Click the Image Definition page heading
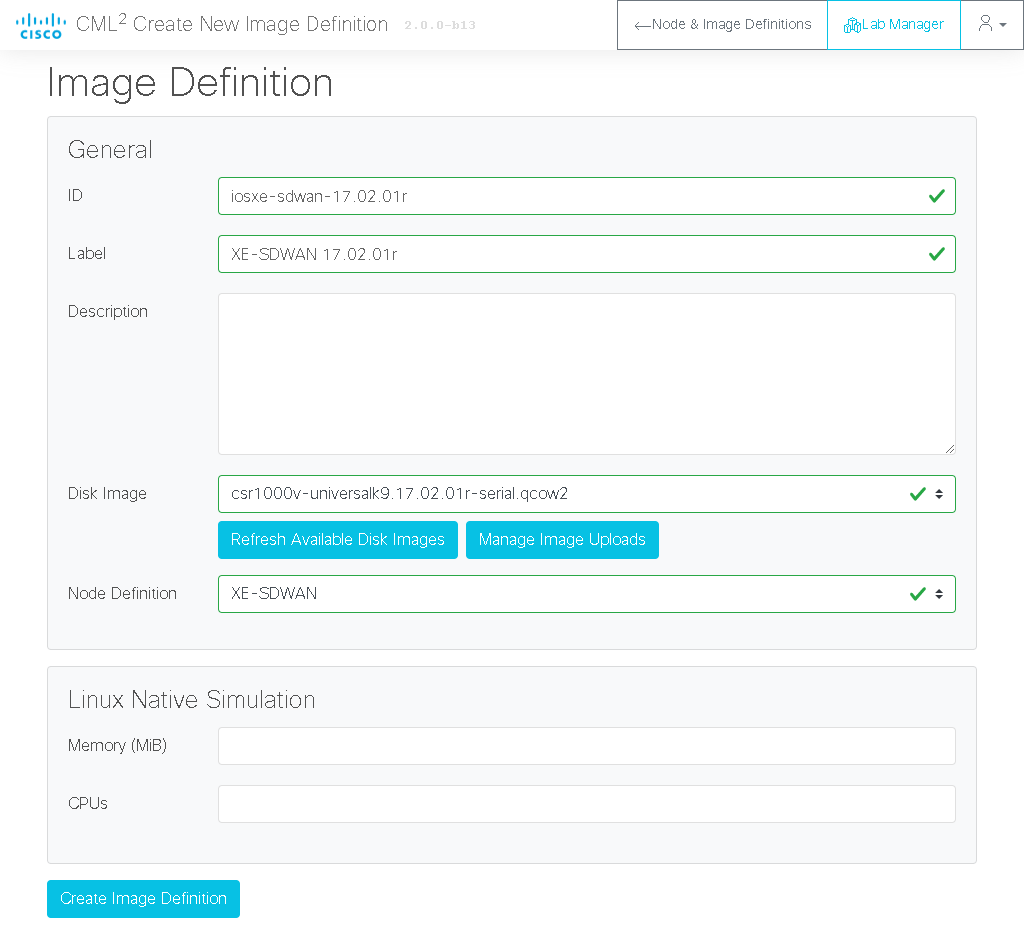The width and height of the screenshot is (1024, 934). pyautogui.click(x=190, y=83)
